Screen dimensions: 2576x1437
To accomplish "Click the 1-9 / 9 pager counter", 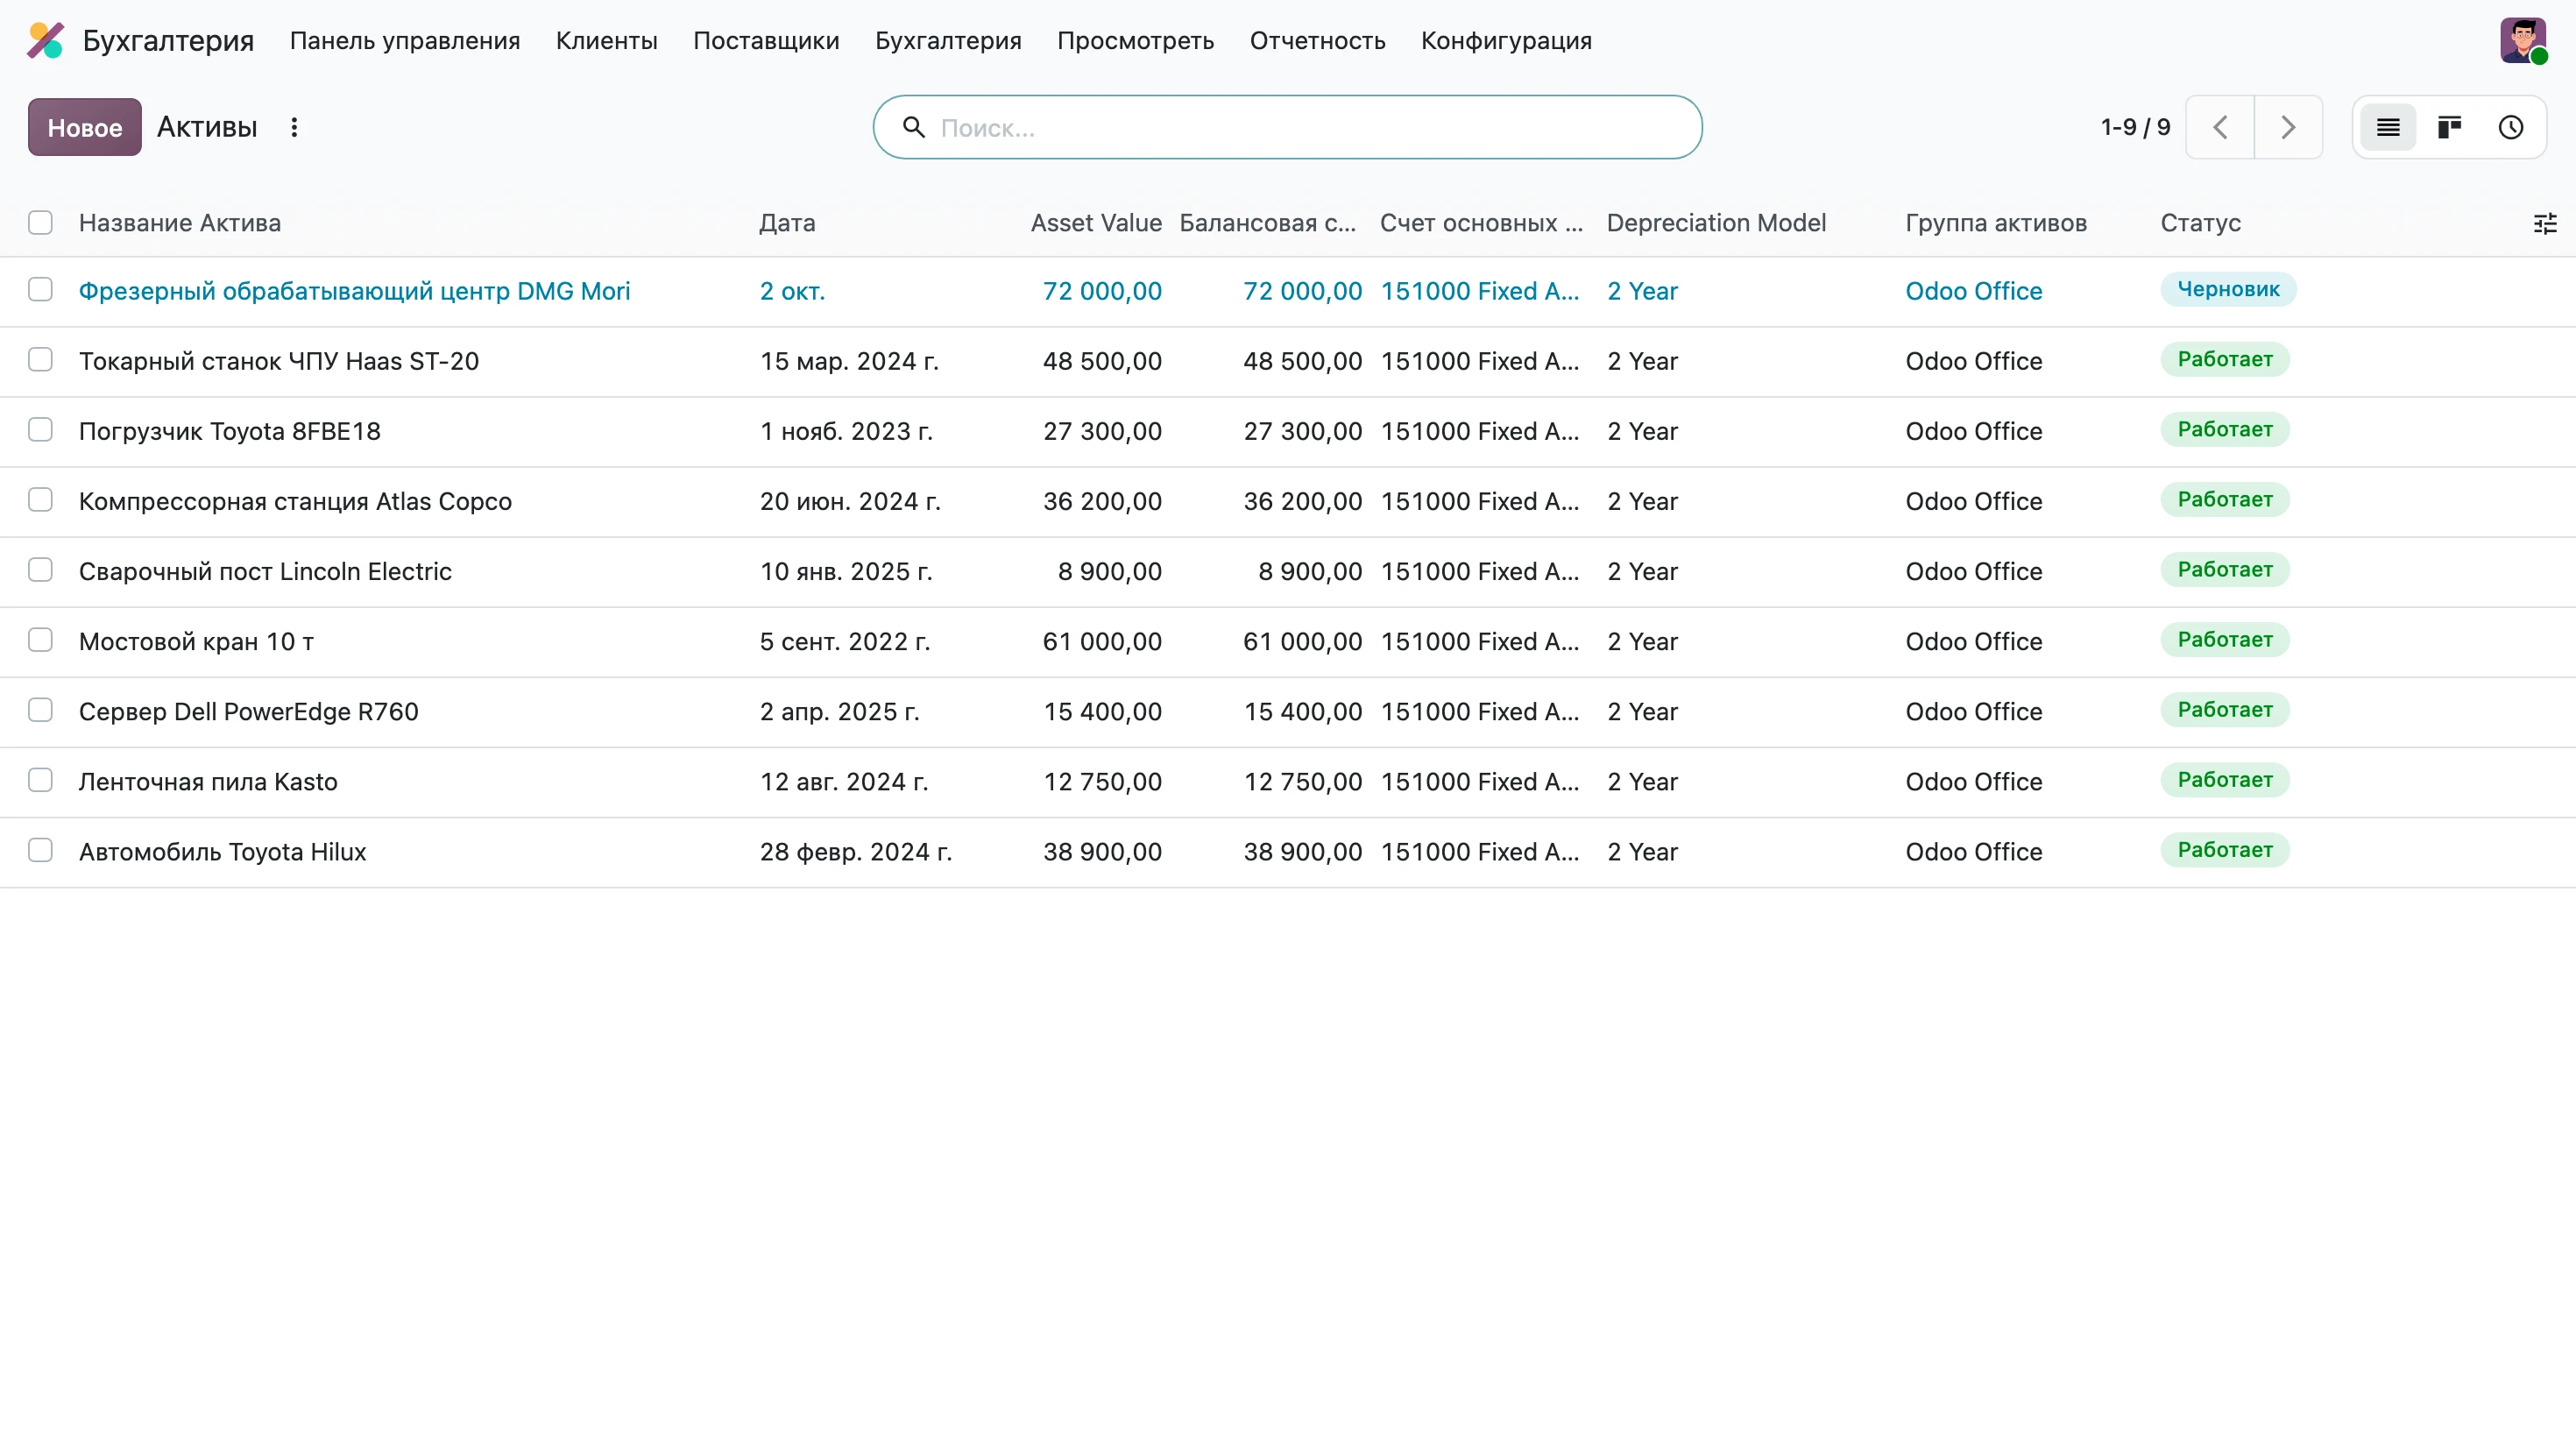I will (x=2135, y=127).
